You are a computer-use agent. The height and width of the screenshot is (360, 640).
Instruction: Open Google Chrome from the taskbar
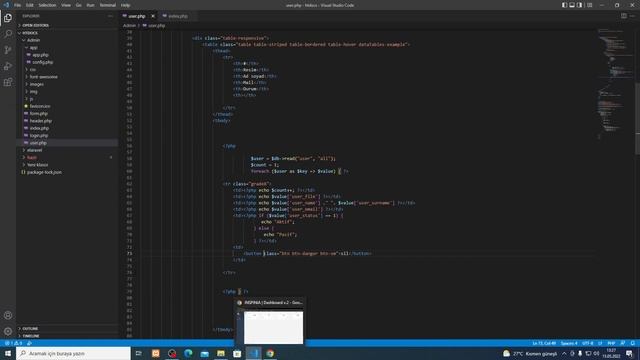click(270, 353)
